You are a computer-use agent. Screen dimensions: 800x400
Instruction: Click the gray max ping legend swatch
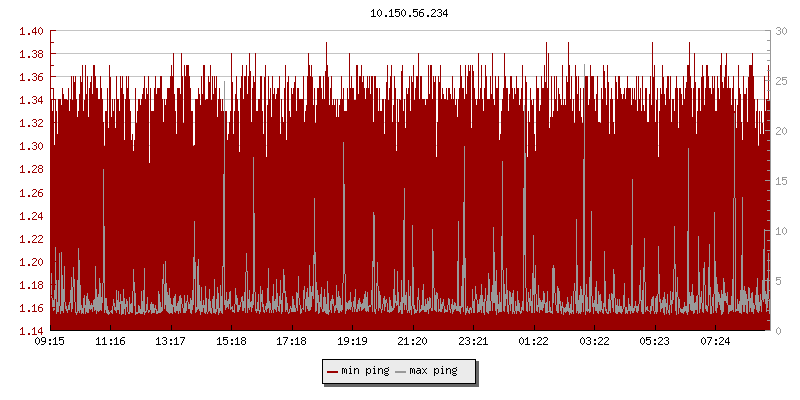point(401,371)
